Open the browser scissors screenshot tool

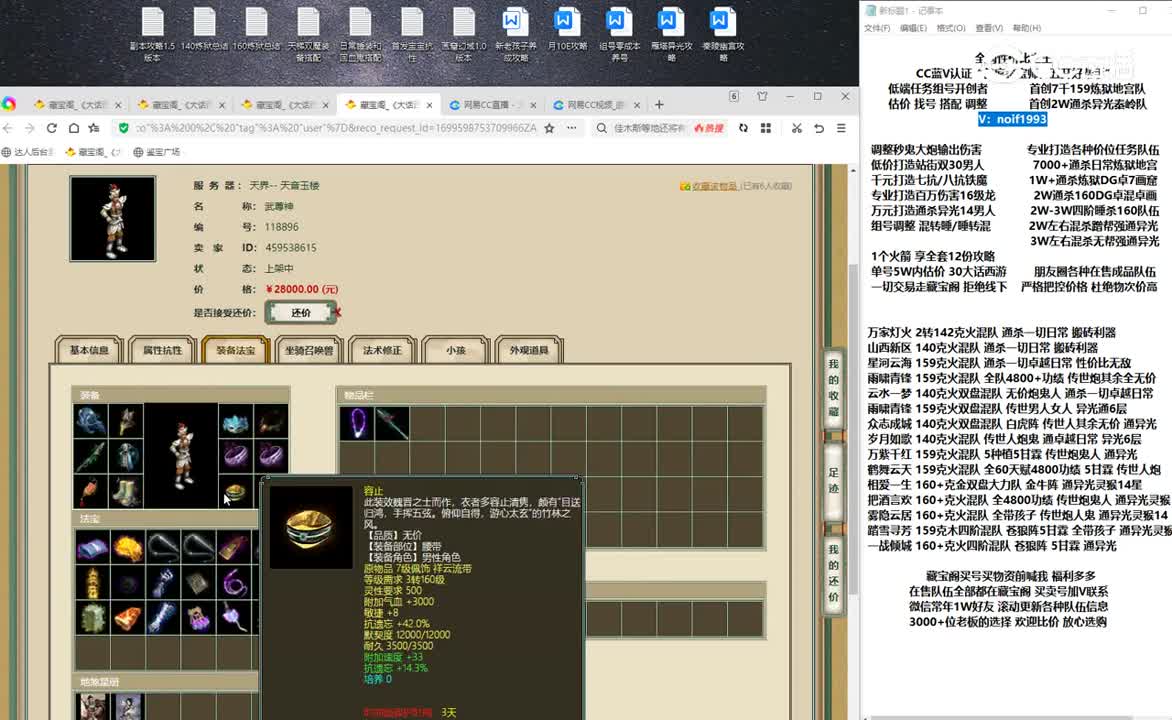797,128
